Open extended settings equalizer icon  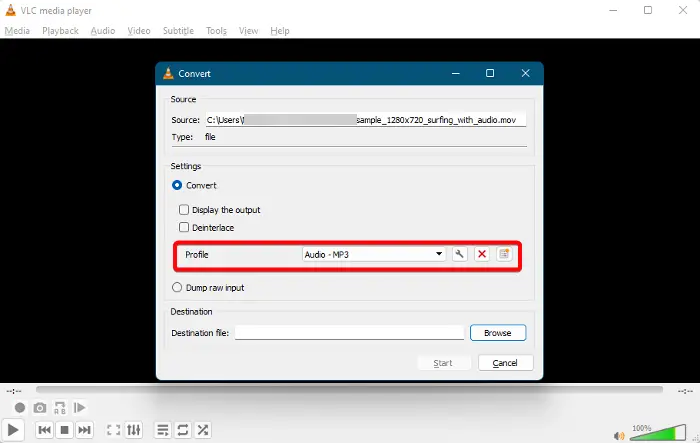point(133,430)
